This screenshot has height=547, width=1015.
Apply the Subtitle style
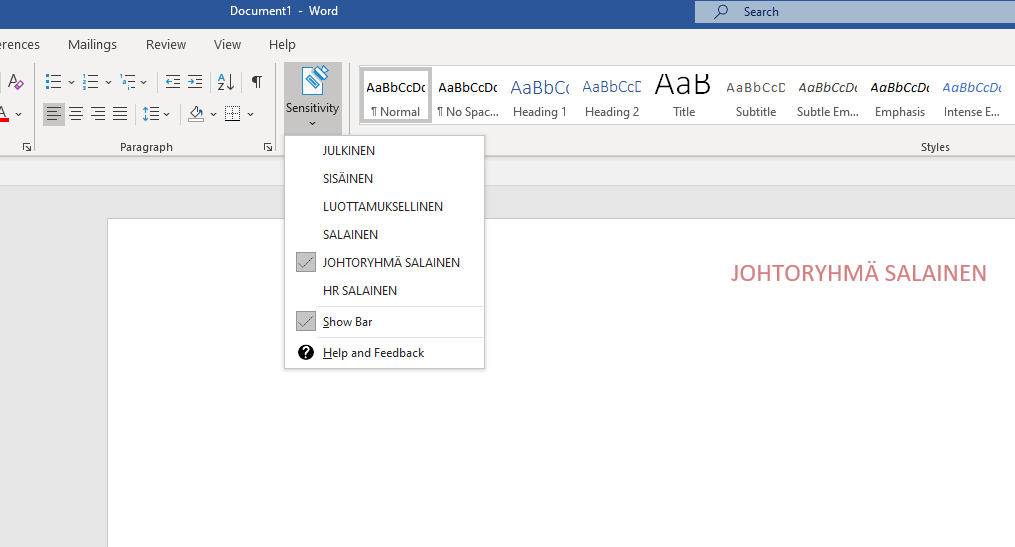tap(755, 96)
